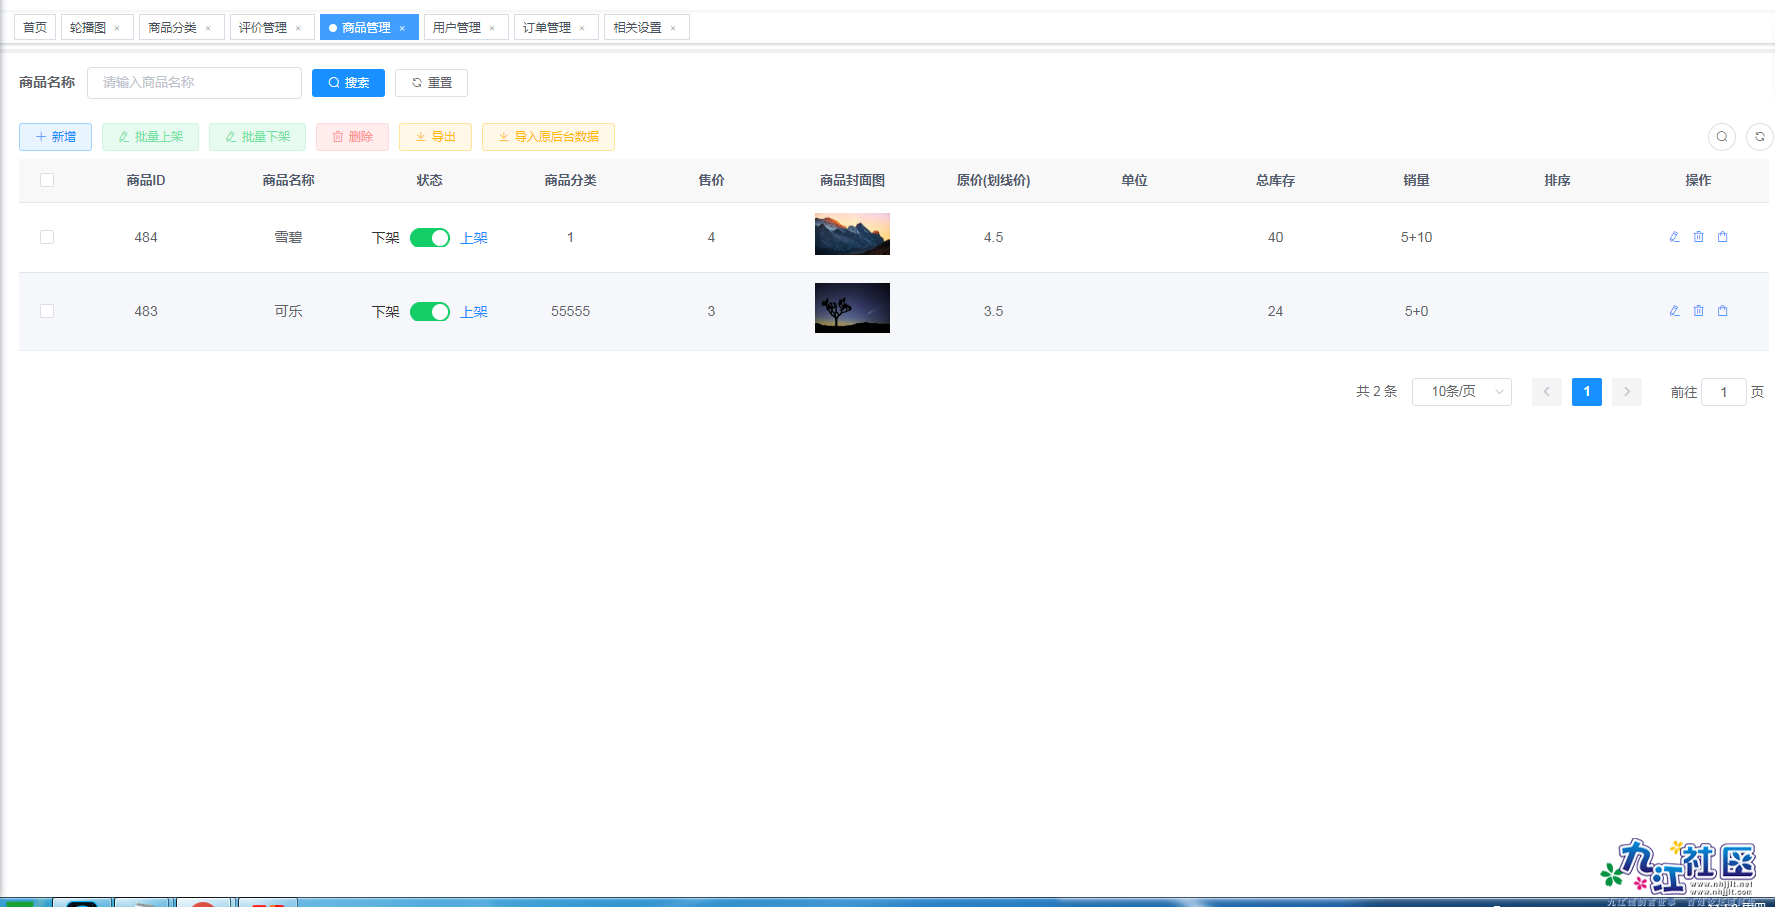Click the round search toggle icon above table
This screenshot has width=1775, height=907.
pos(1721,137)
